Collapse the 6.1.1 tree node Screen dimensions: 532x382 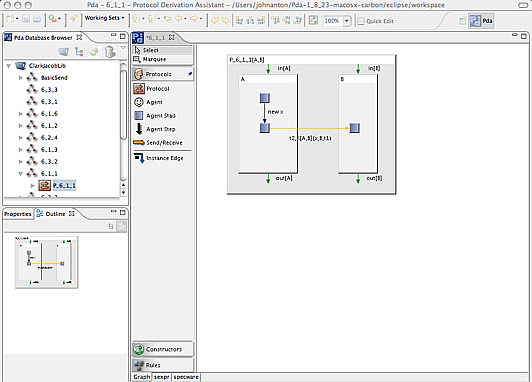click(20, 174)
